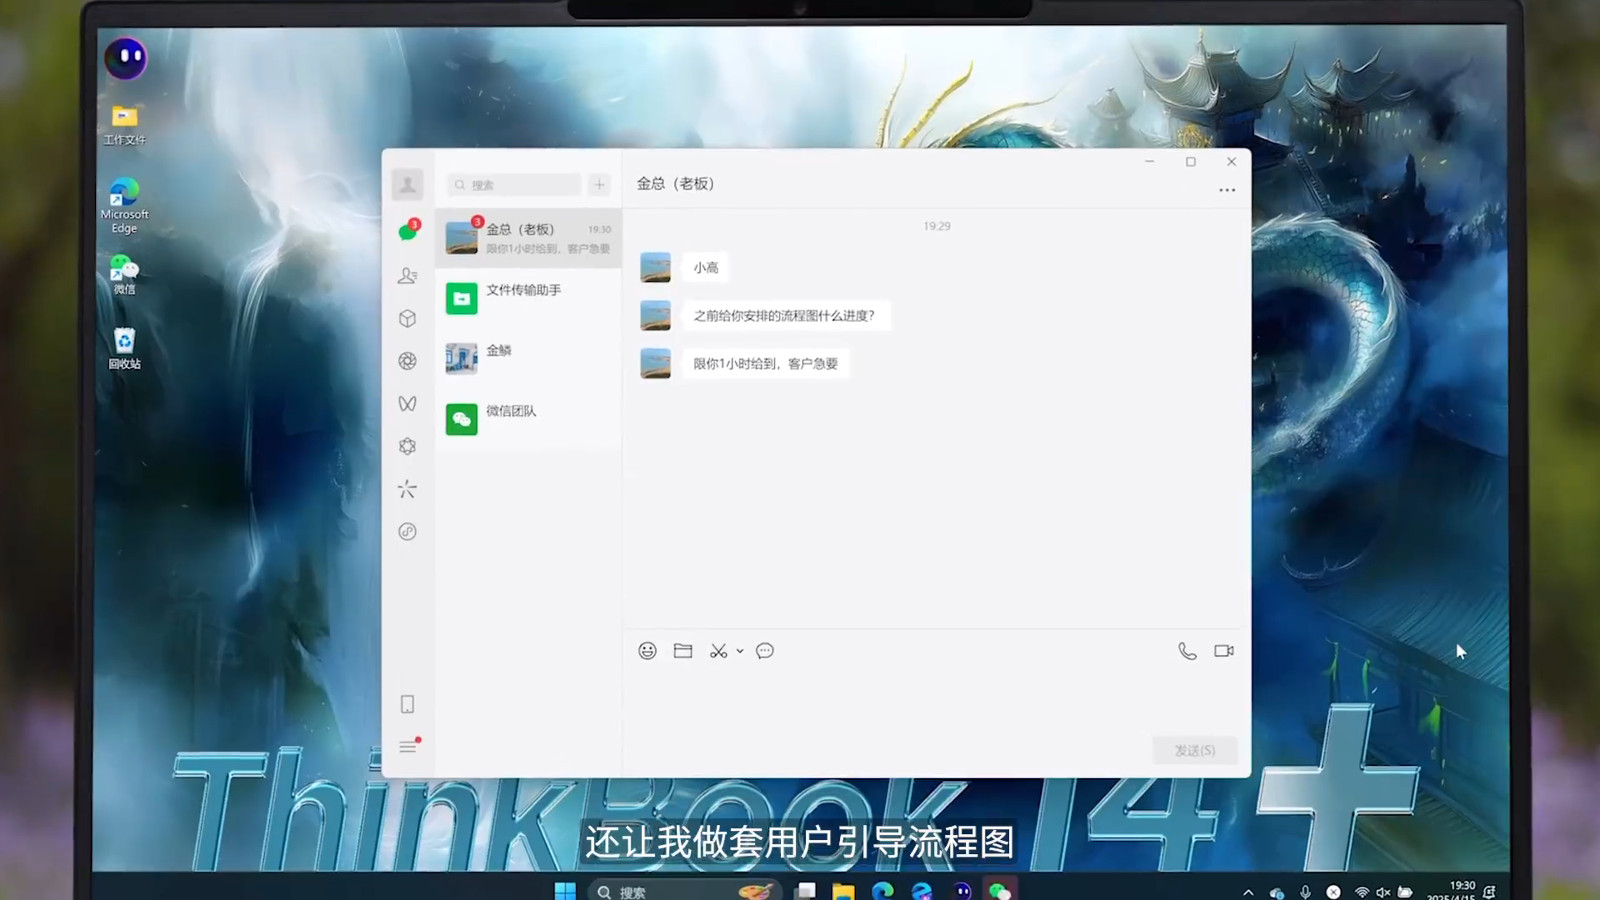Select the 金总（老板） conversation
Viewport: 1600px width, 900px height.
click(x=528, y=238)
